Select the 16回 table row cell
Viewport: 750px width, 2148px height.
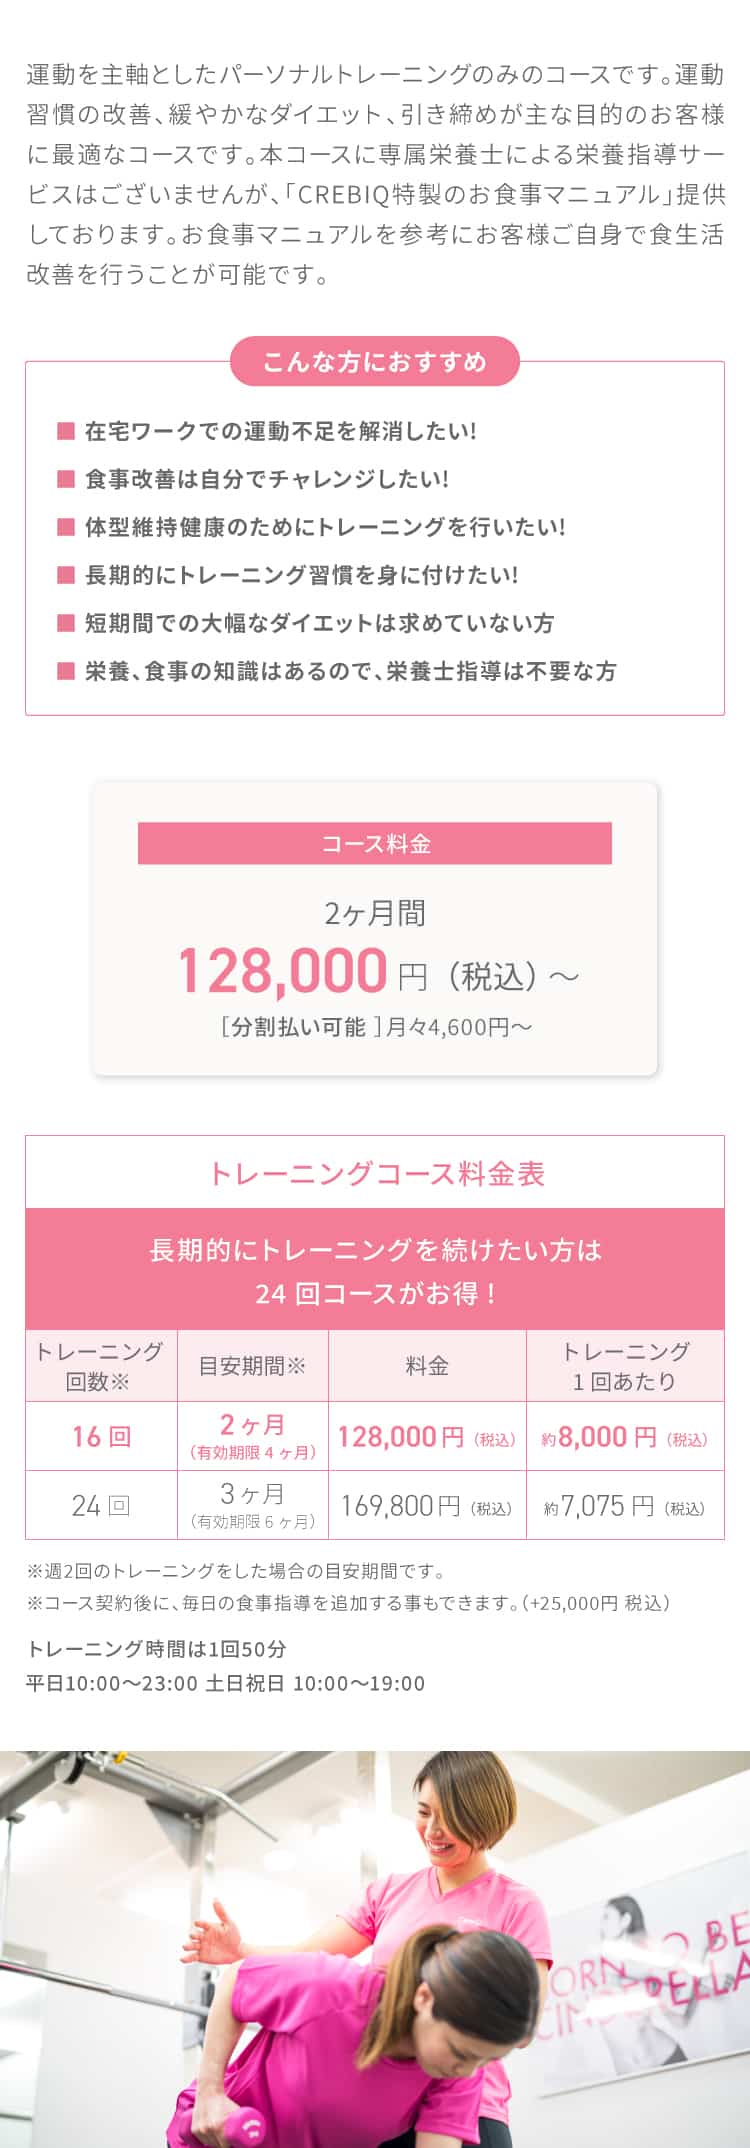click(101, 1436)
